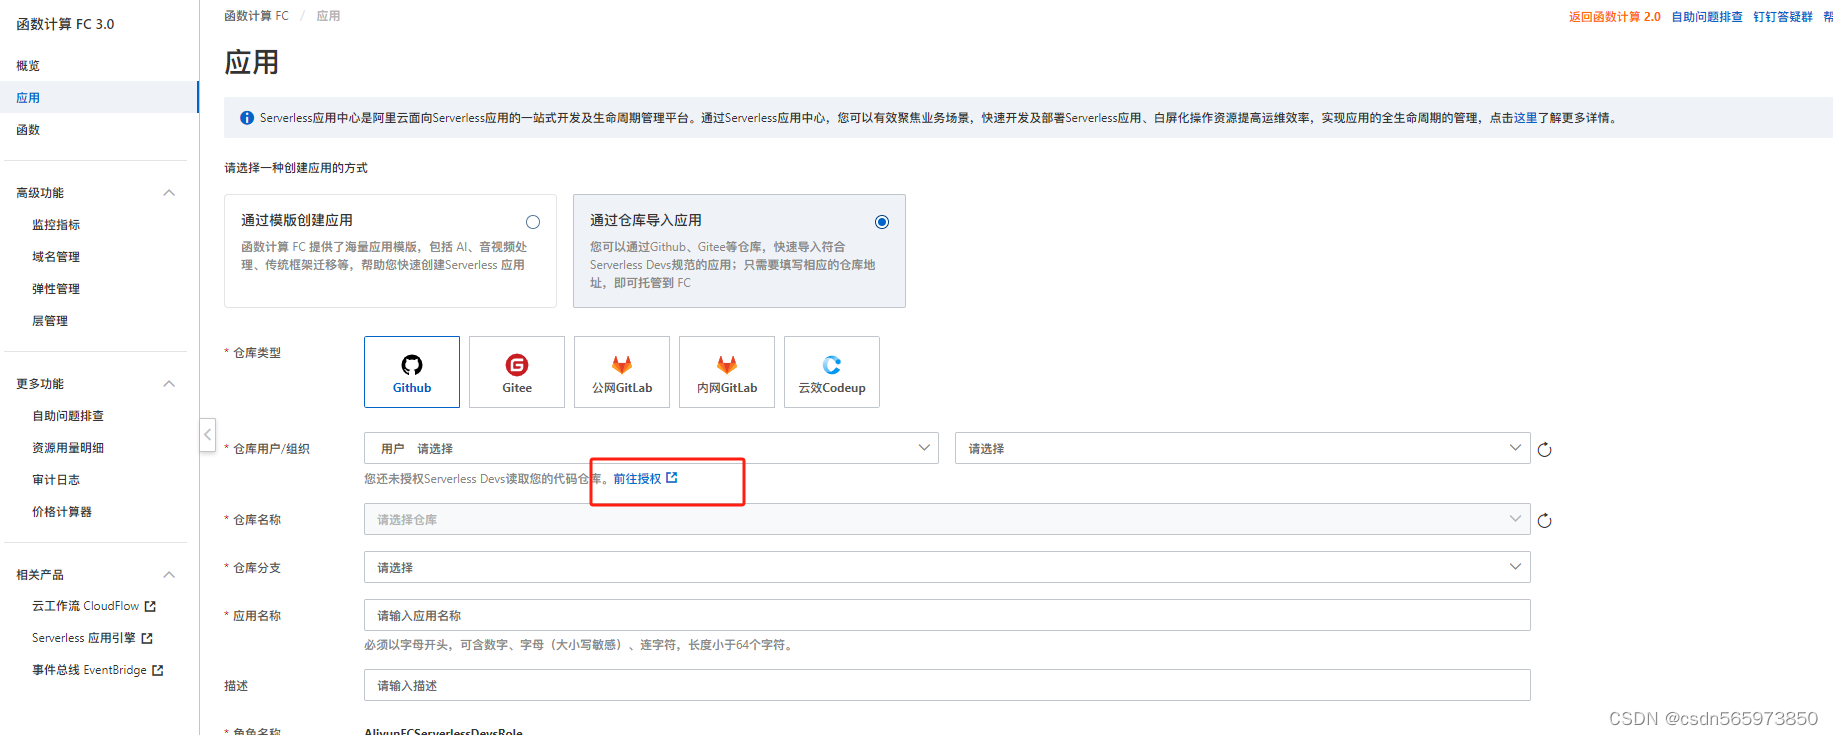Open the 仓库分支 dropdown
The image size is (1833, 735).
click(947, 567)
